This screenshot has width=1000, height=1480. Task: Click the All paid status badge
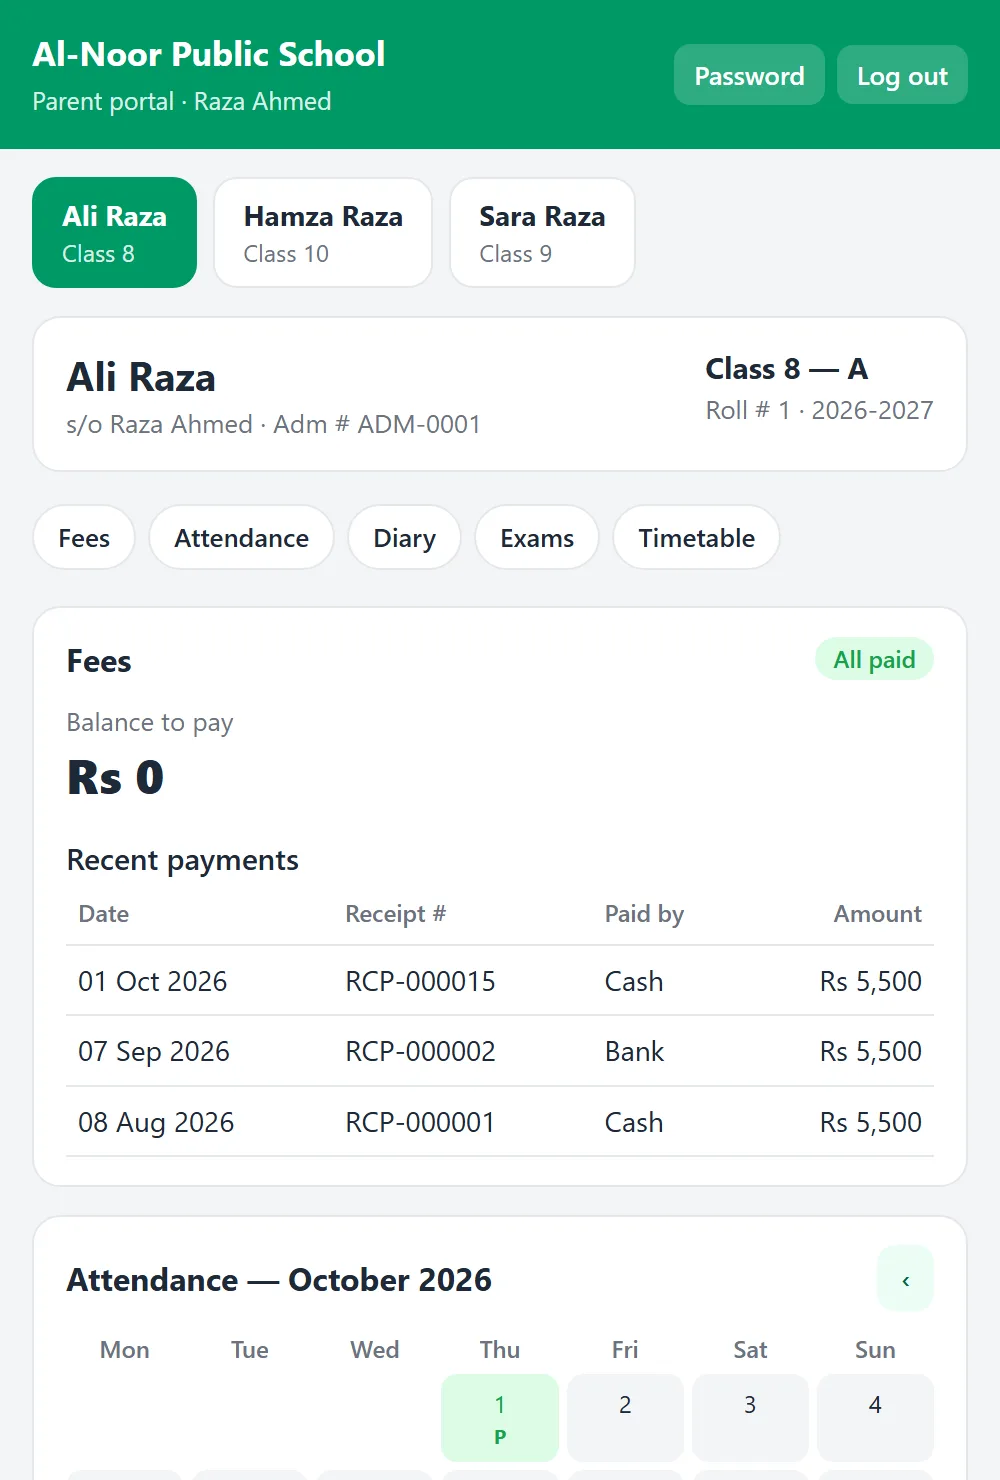point(874,659)
